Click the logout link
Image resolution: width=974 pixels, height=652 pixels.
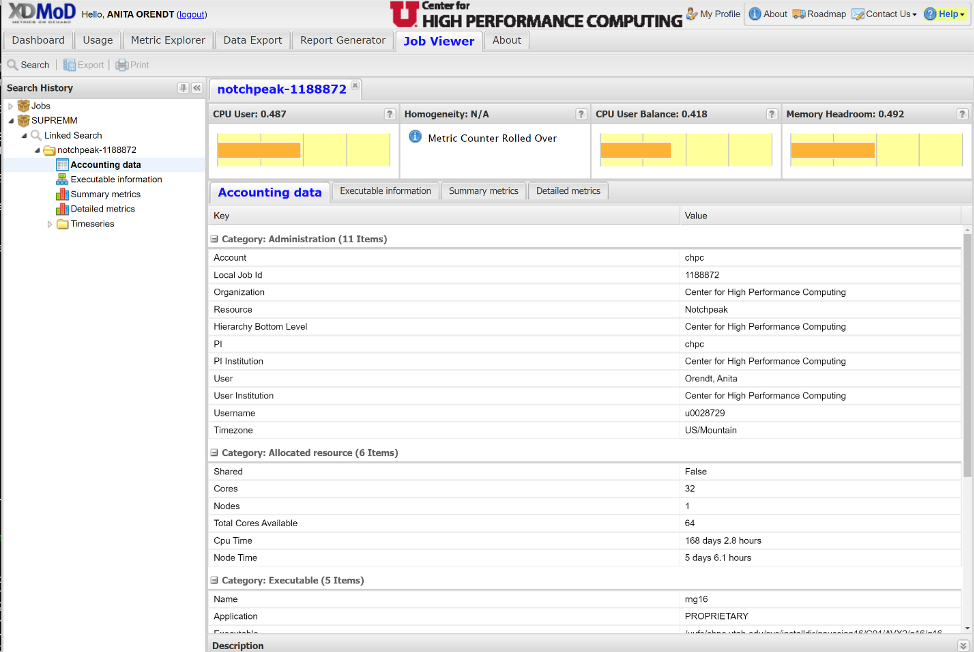(x=191, y=15)
